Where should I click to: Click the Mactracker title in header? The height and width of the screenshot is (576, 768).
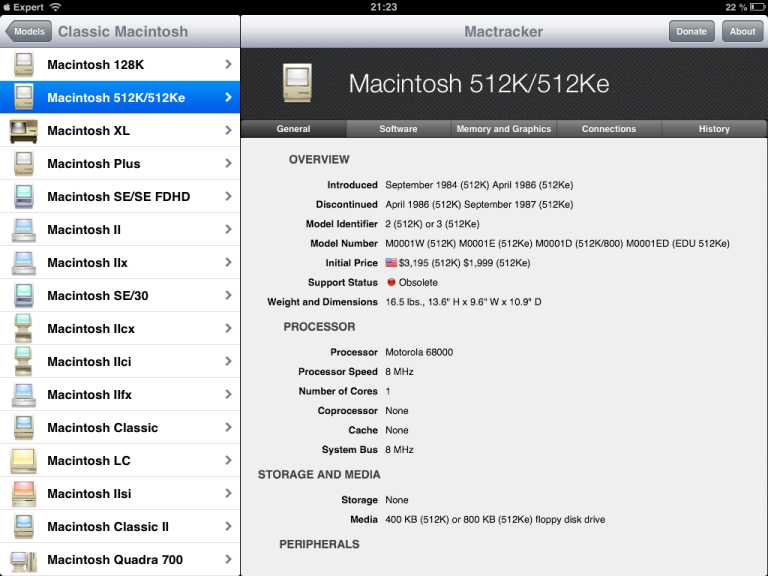point(504,31)
